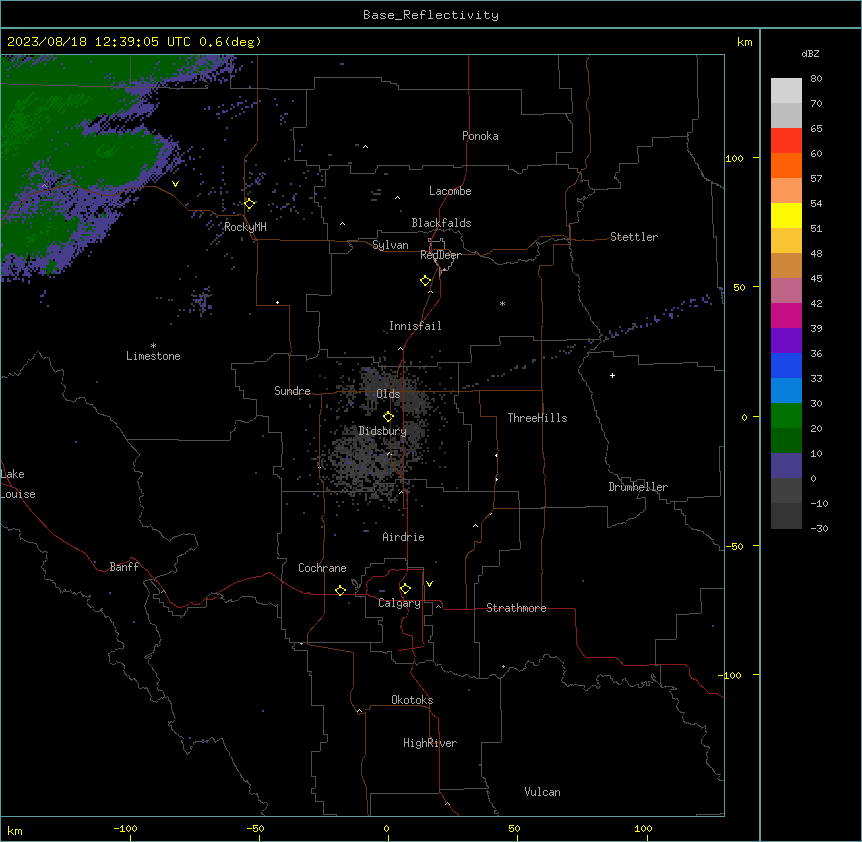Click the Drumheller label
The image size is (862, 842).
tap(638, 487)
